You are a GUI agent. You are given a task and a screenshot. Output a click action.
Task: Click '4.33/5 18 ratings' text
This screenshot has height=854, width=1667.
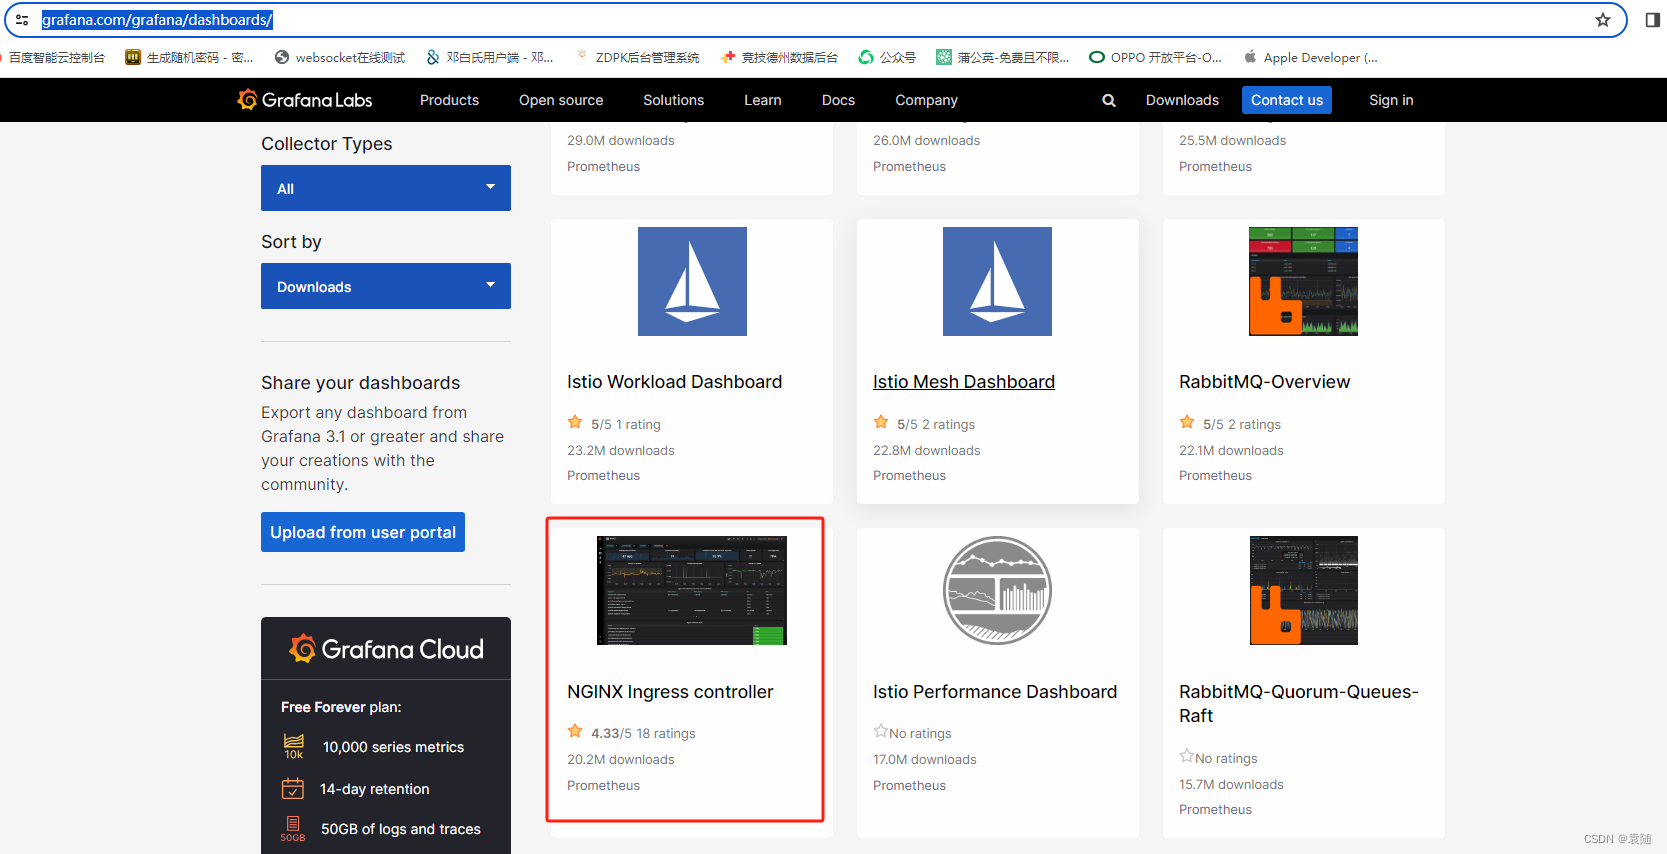tap(643, 734)
